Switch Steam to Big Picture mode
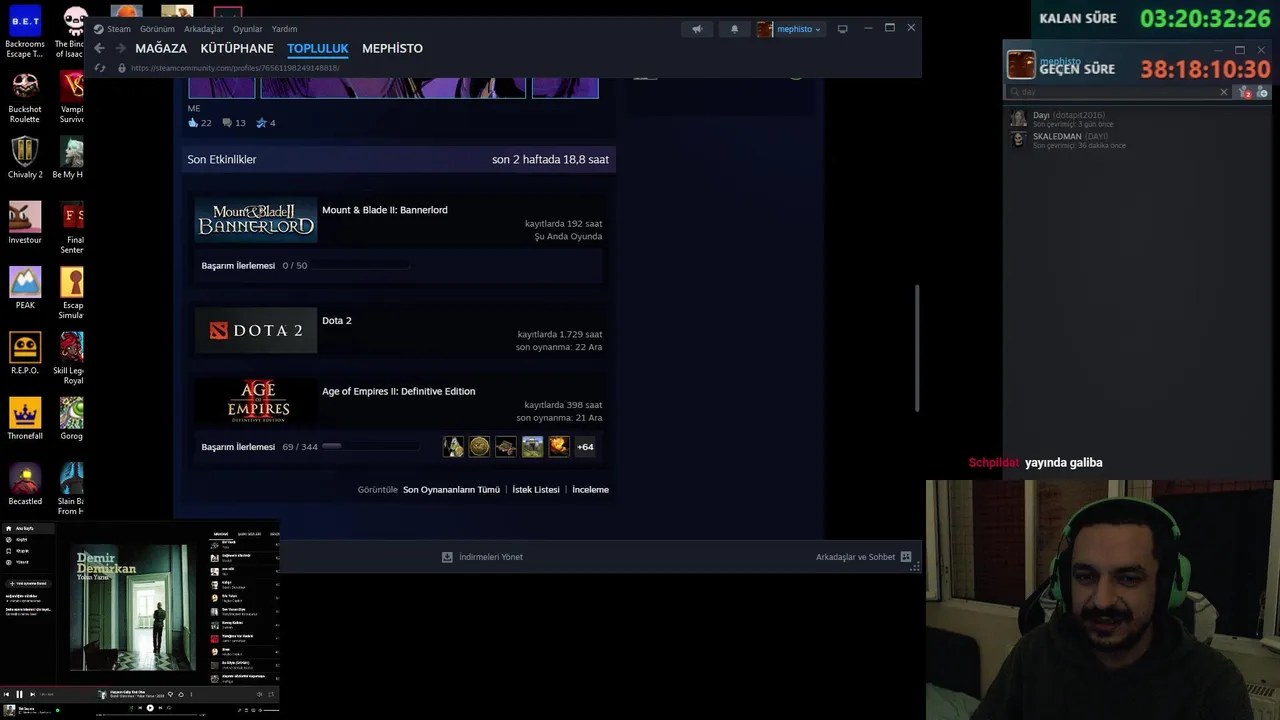The height and width of the screenshot is (720, 1280). click(842, 29)
